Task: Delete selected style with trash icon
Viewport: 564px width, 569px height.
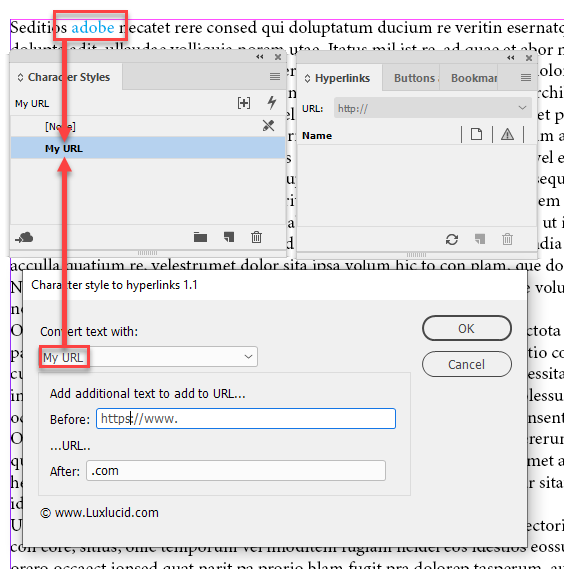Action: pos(256,237)
